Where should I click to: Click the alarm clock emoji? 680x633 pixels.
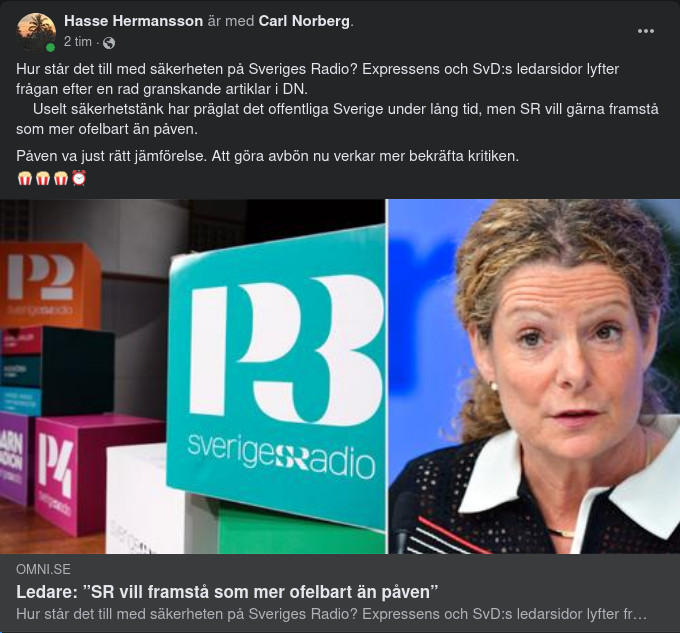(79, 178)
